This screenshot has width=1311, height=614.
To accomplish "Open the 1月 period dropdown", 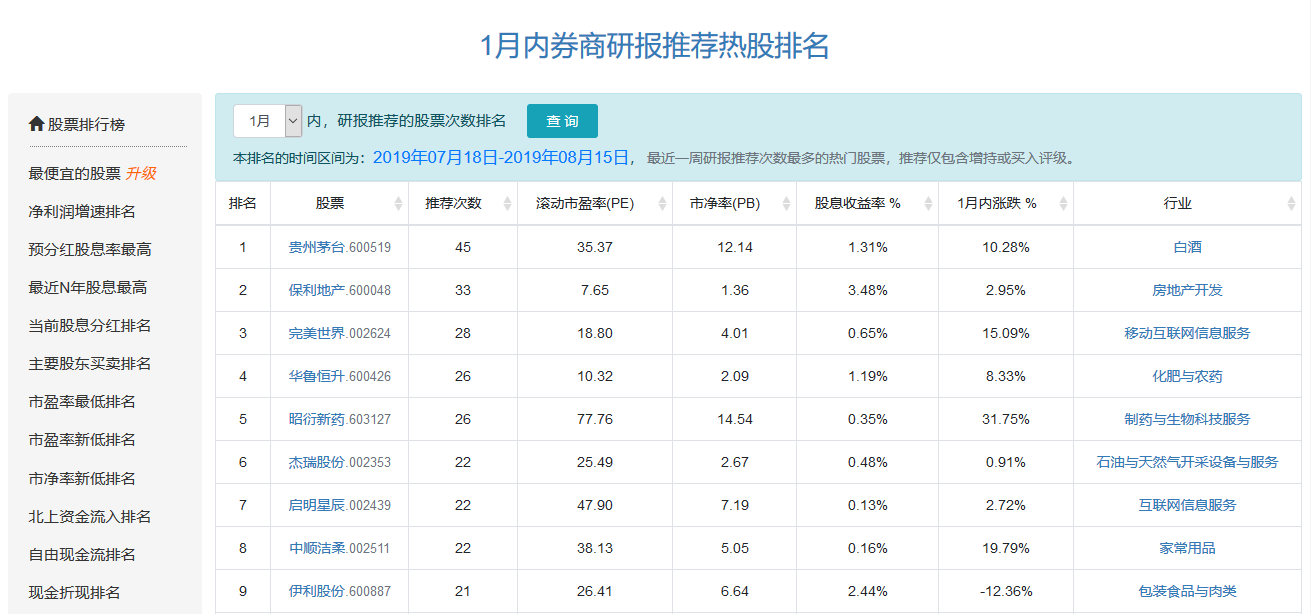I will 267,121.
